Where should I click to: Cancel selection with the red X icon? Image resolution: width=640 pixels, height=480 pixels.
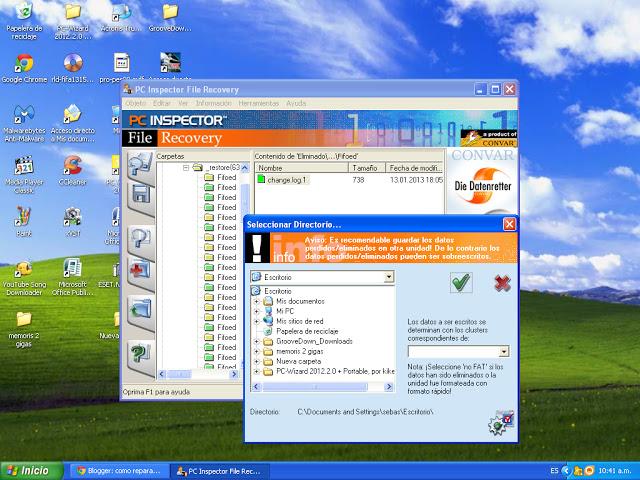(x=503, y=284)
